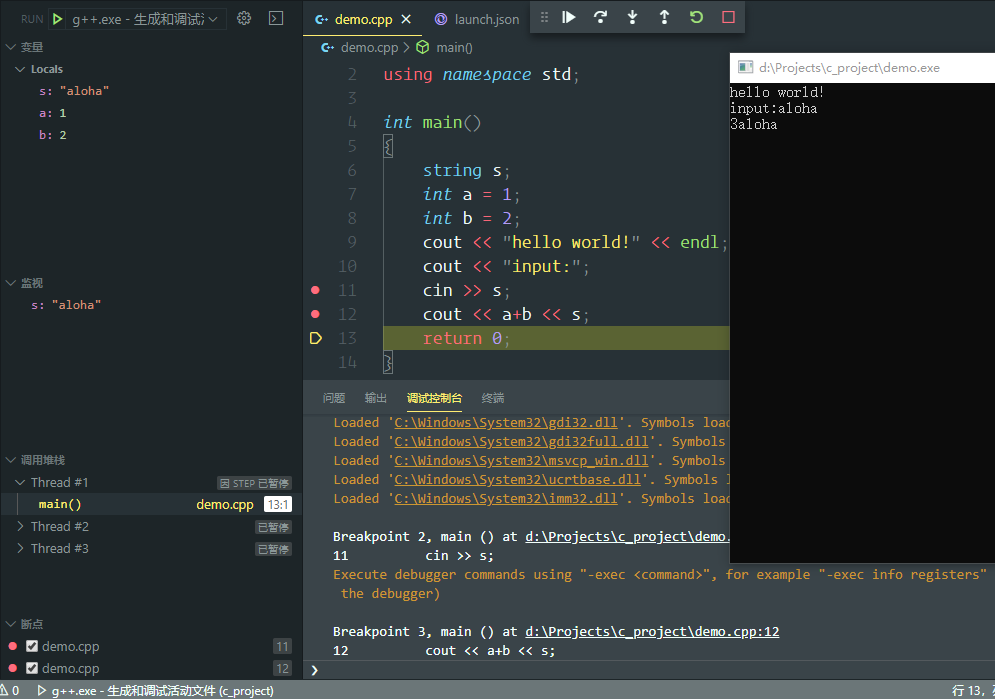Click current-line arrow marker at line 13

[x=315, y=338]
